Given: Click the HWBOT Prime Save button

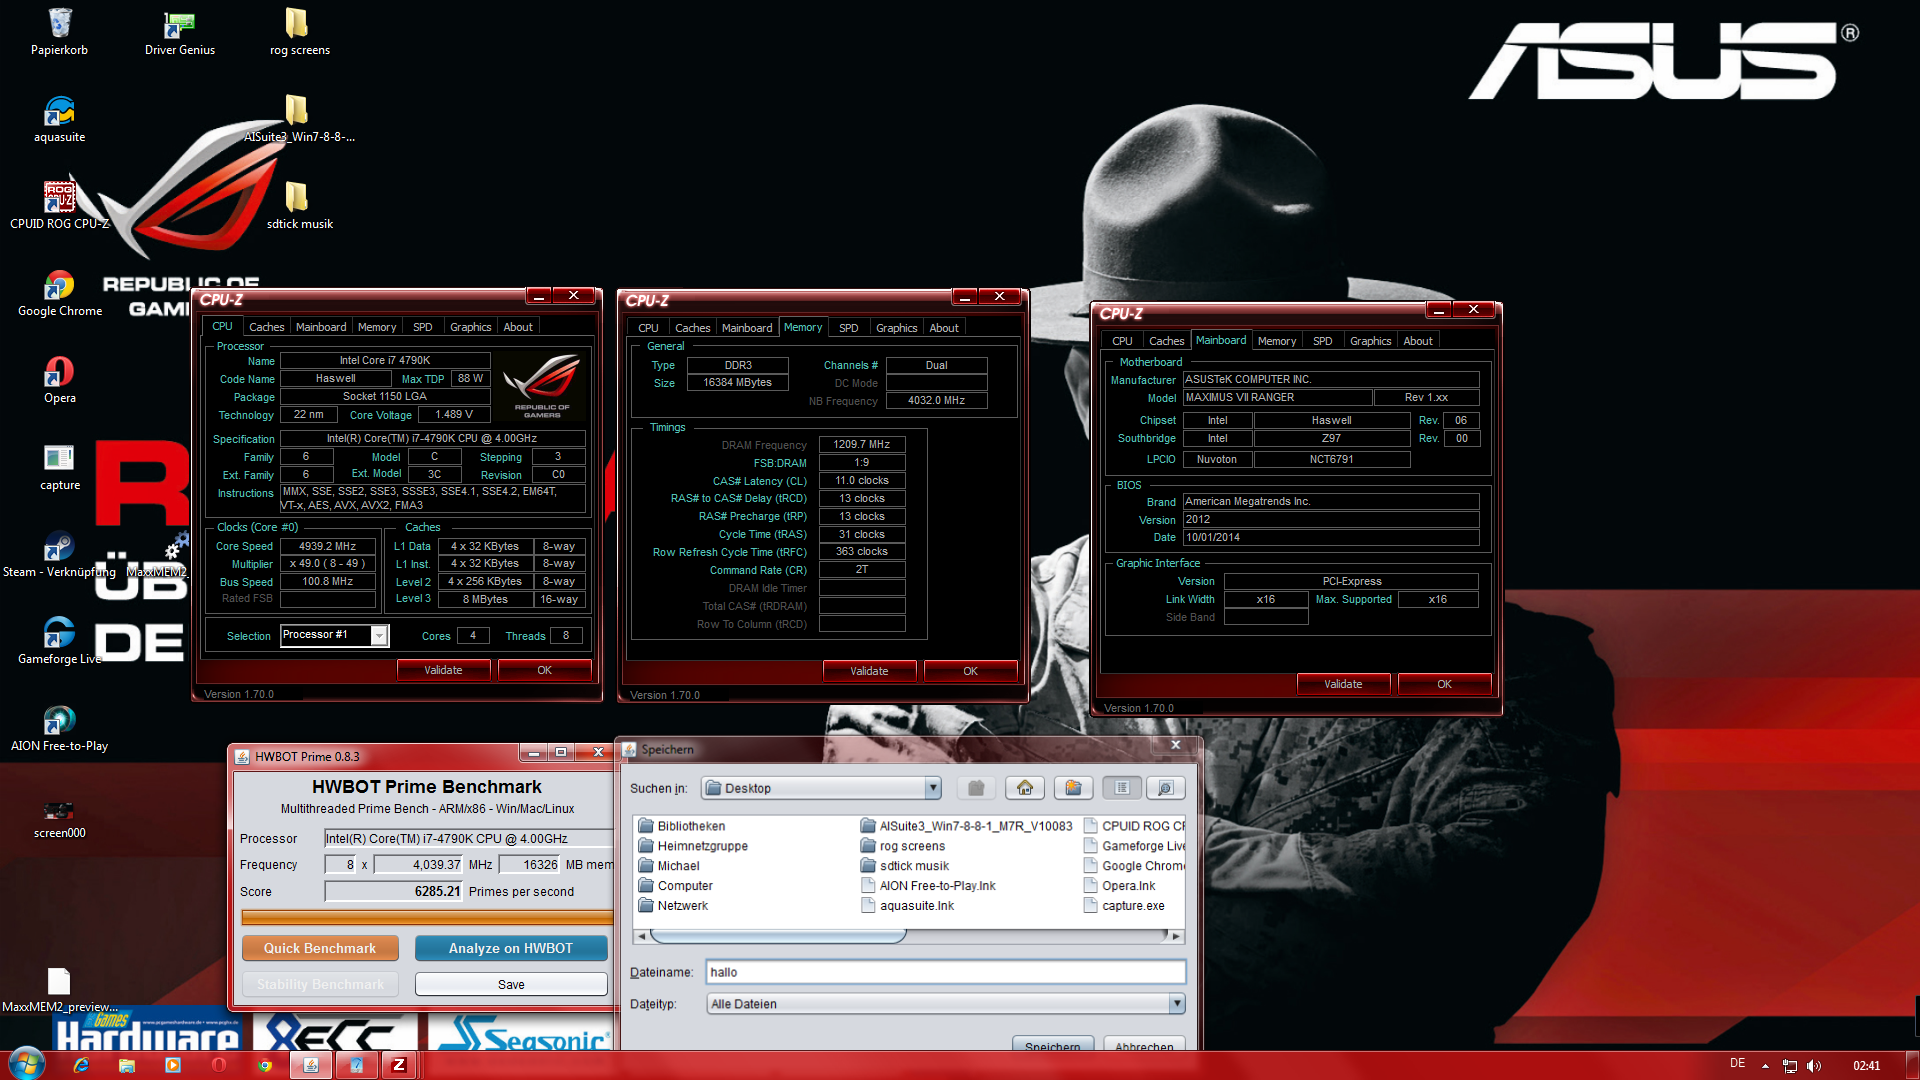Looking at the screenshot, I should tap(511, 984).
